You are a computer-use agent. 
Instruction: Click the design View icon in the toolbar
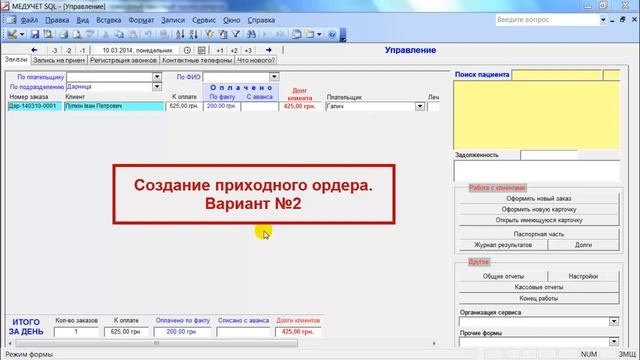[x=12, y=34]
